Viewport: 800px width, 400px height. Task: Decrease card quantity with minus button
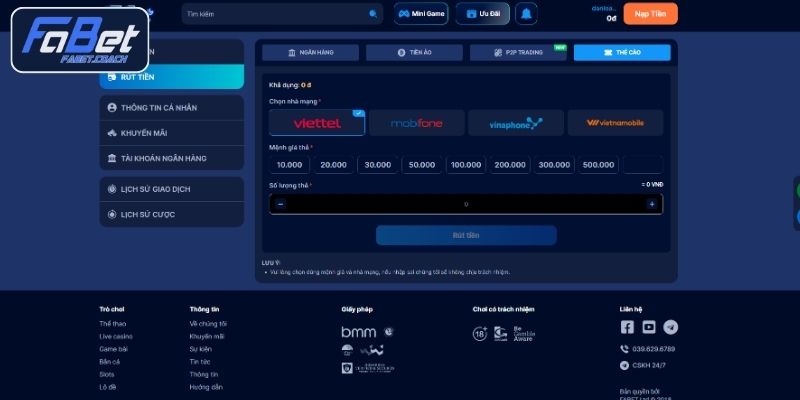[281, 204]
